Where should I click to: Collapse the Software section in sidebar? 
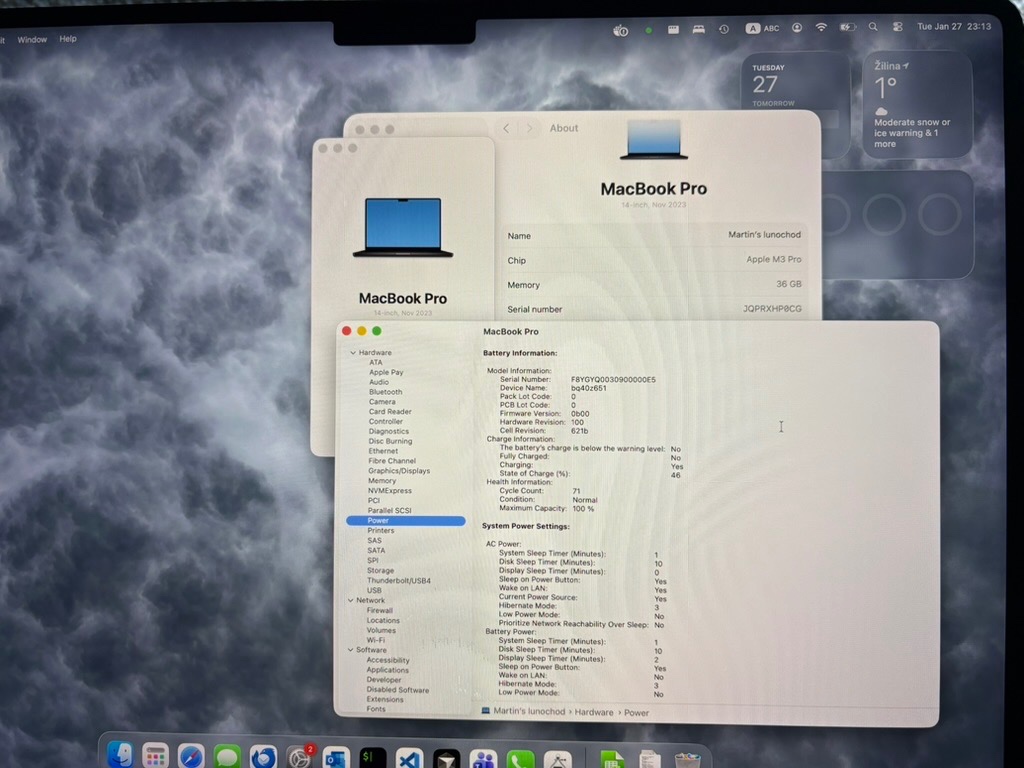click(351, 650)
